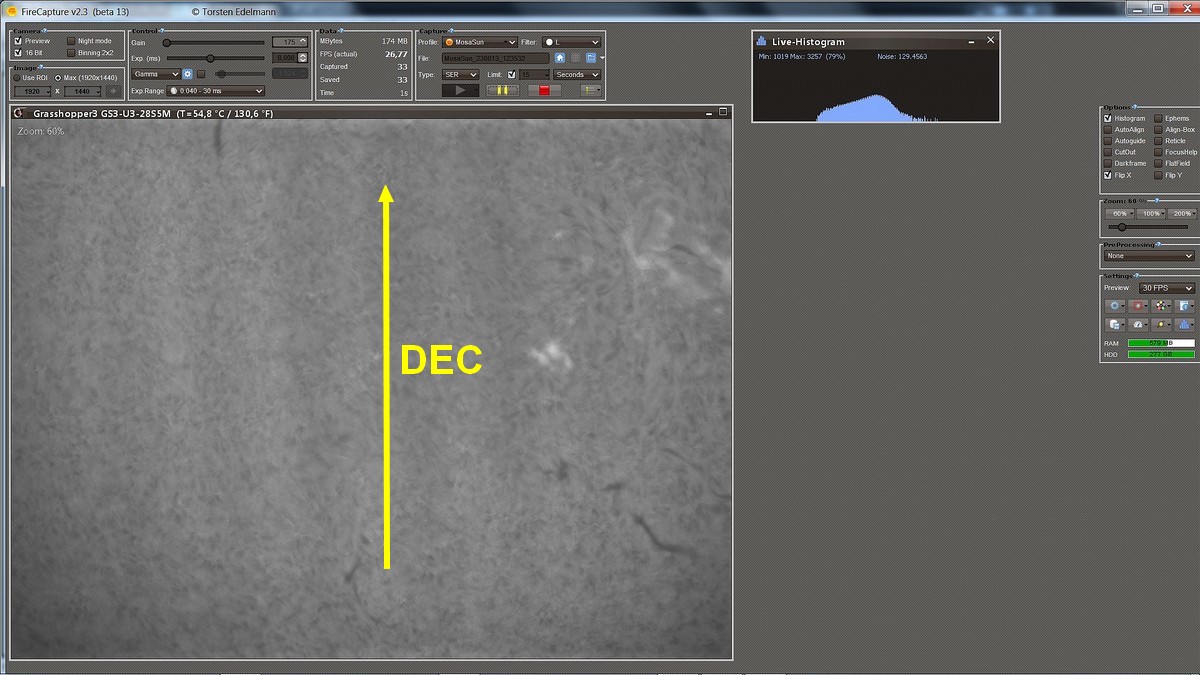
Task: Click the blue file options icon beside filename
Action: (x=591, y=58)
